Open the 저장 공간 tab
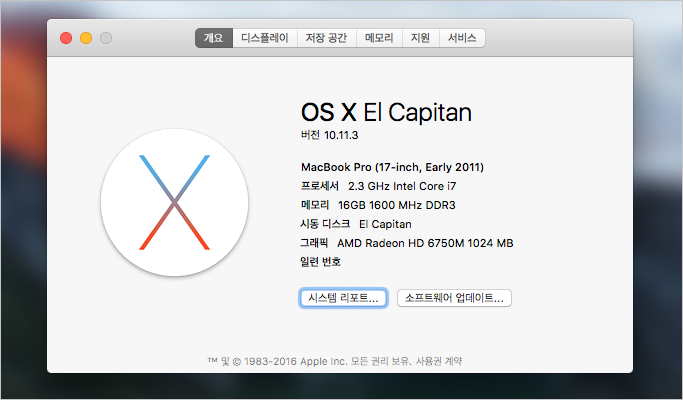This screenshot has width=683, height=400. point(327,38)
